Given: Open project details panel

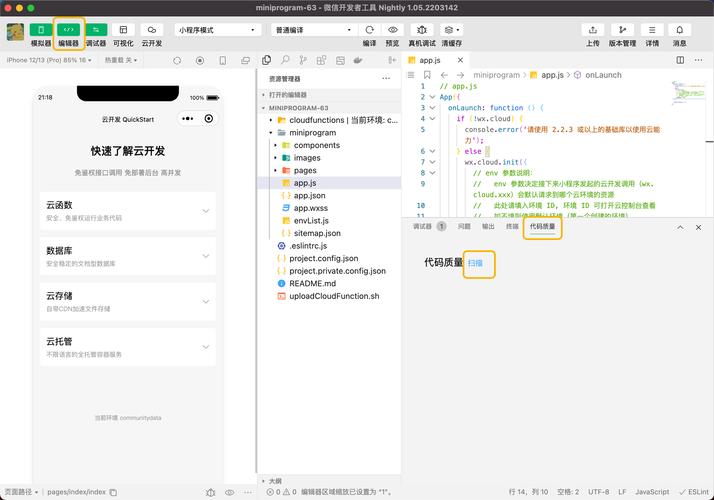Looking at the screenshot, I should click(x=652, y=30).
